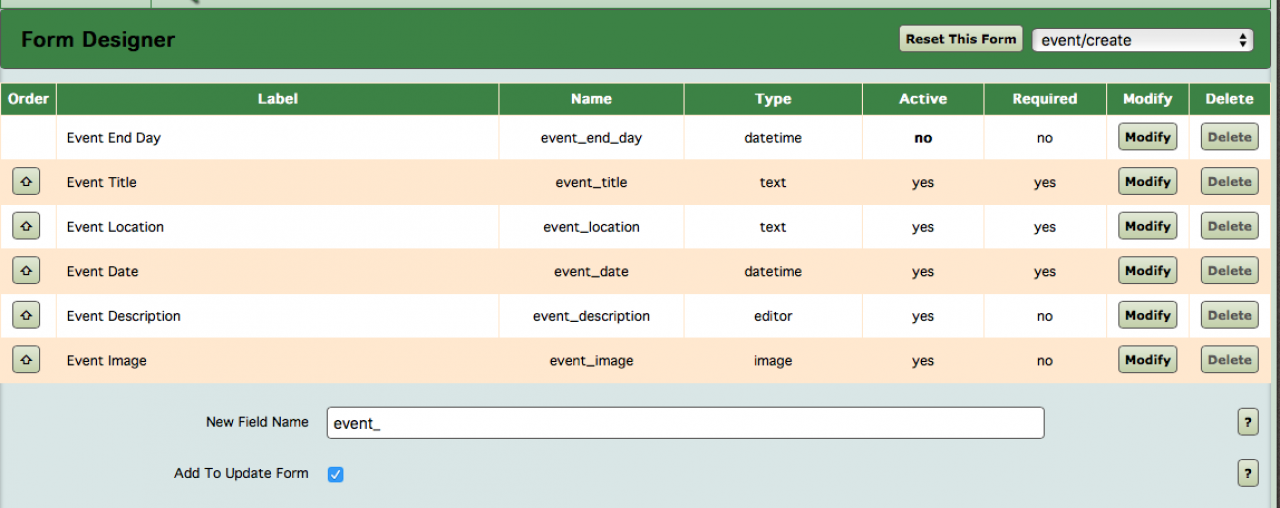Open help for New Field Name
Screen dimensions: 1280x508
coord(1247,422)
